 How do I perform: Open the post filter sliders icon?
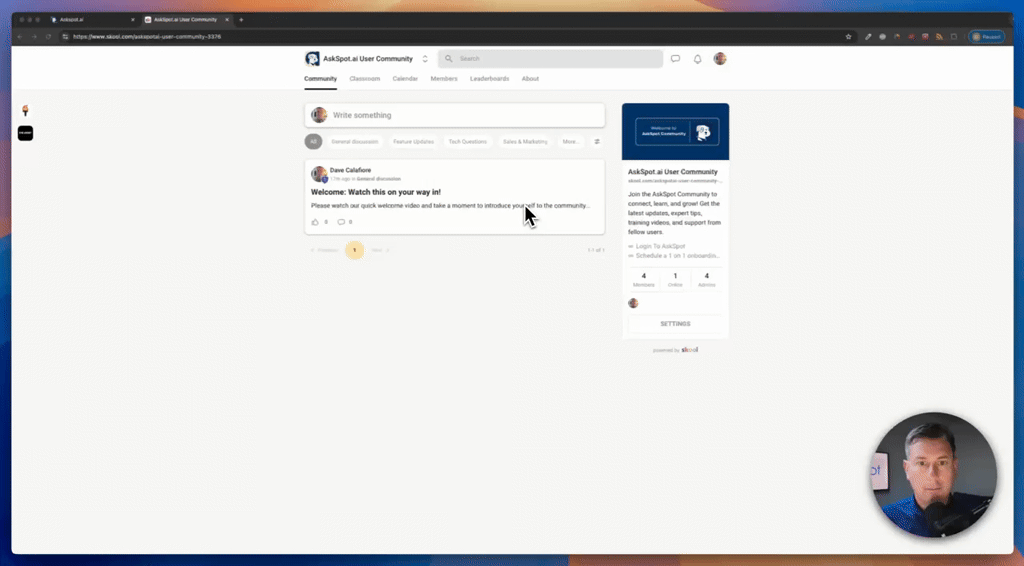point(597,142)
